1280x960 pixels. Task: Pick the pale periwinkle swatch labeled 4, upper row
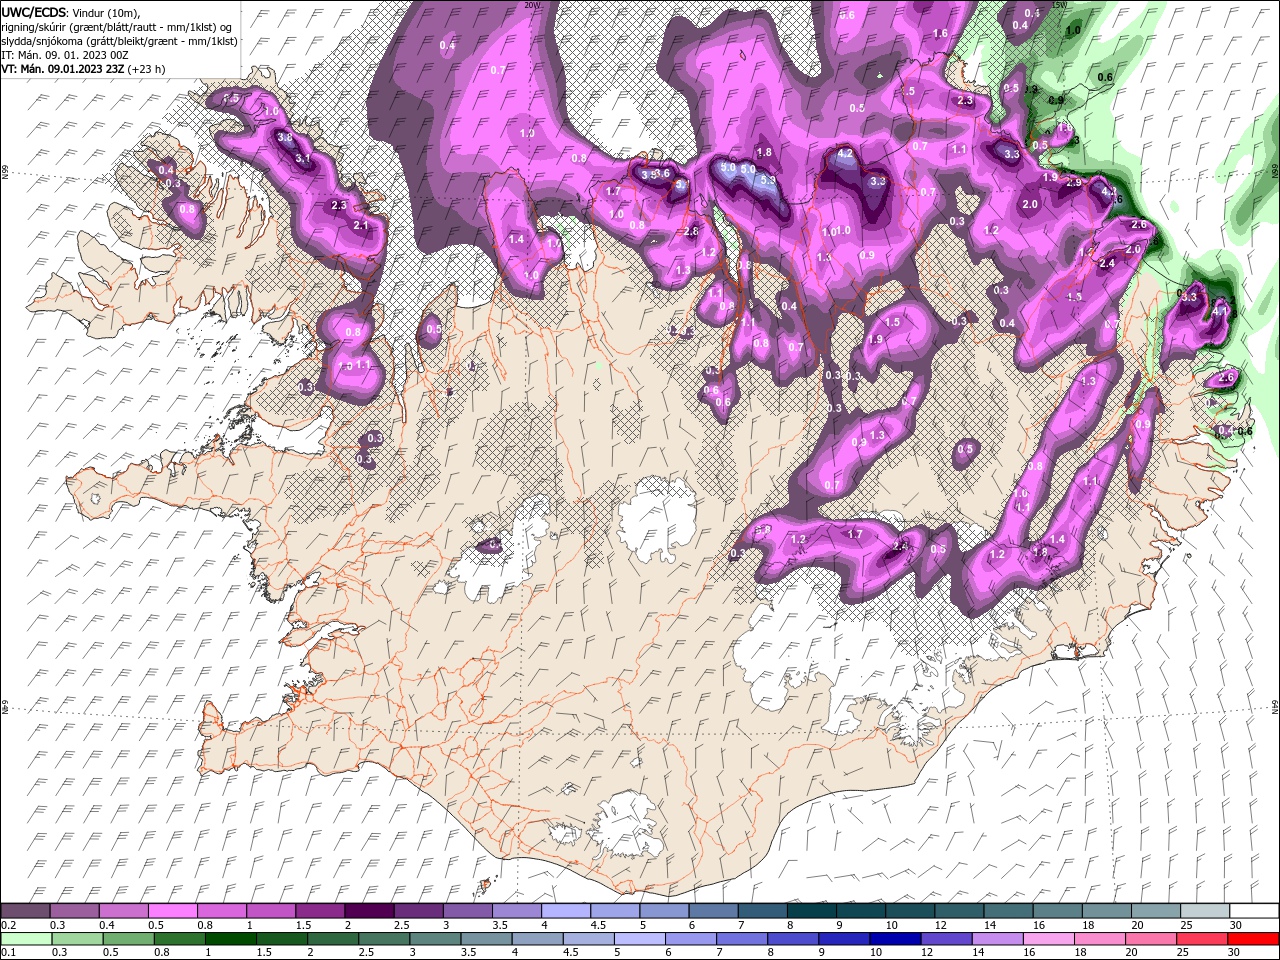[564, 910]
